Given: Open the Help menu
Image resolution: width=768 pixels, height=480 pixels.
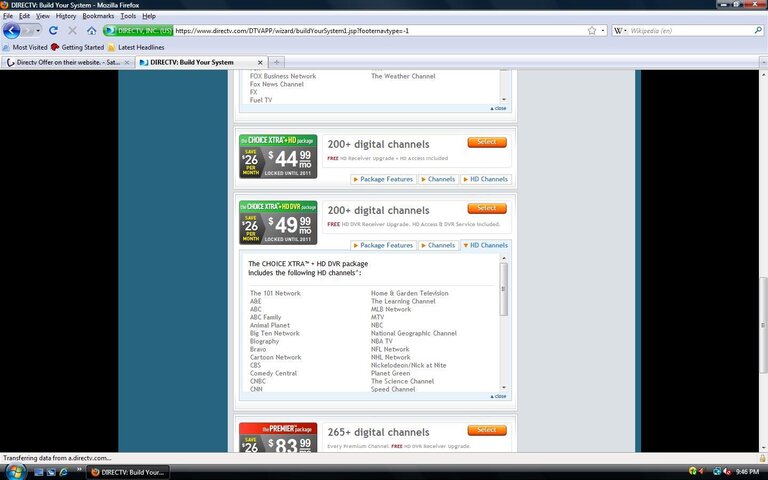Looking at the screenshot, I should (149, 16).
